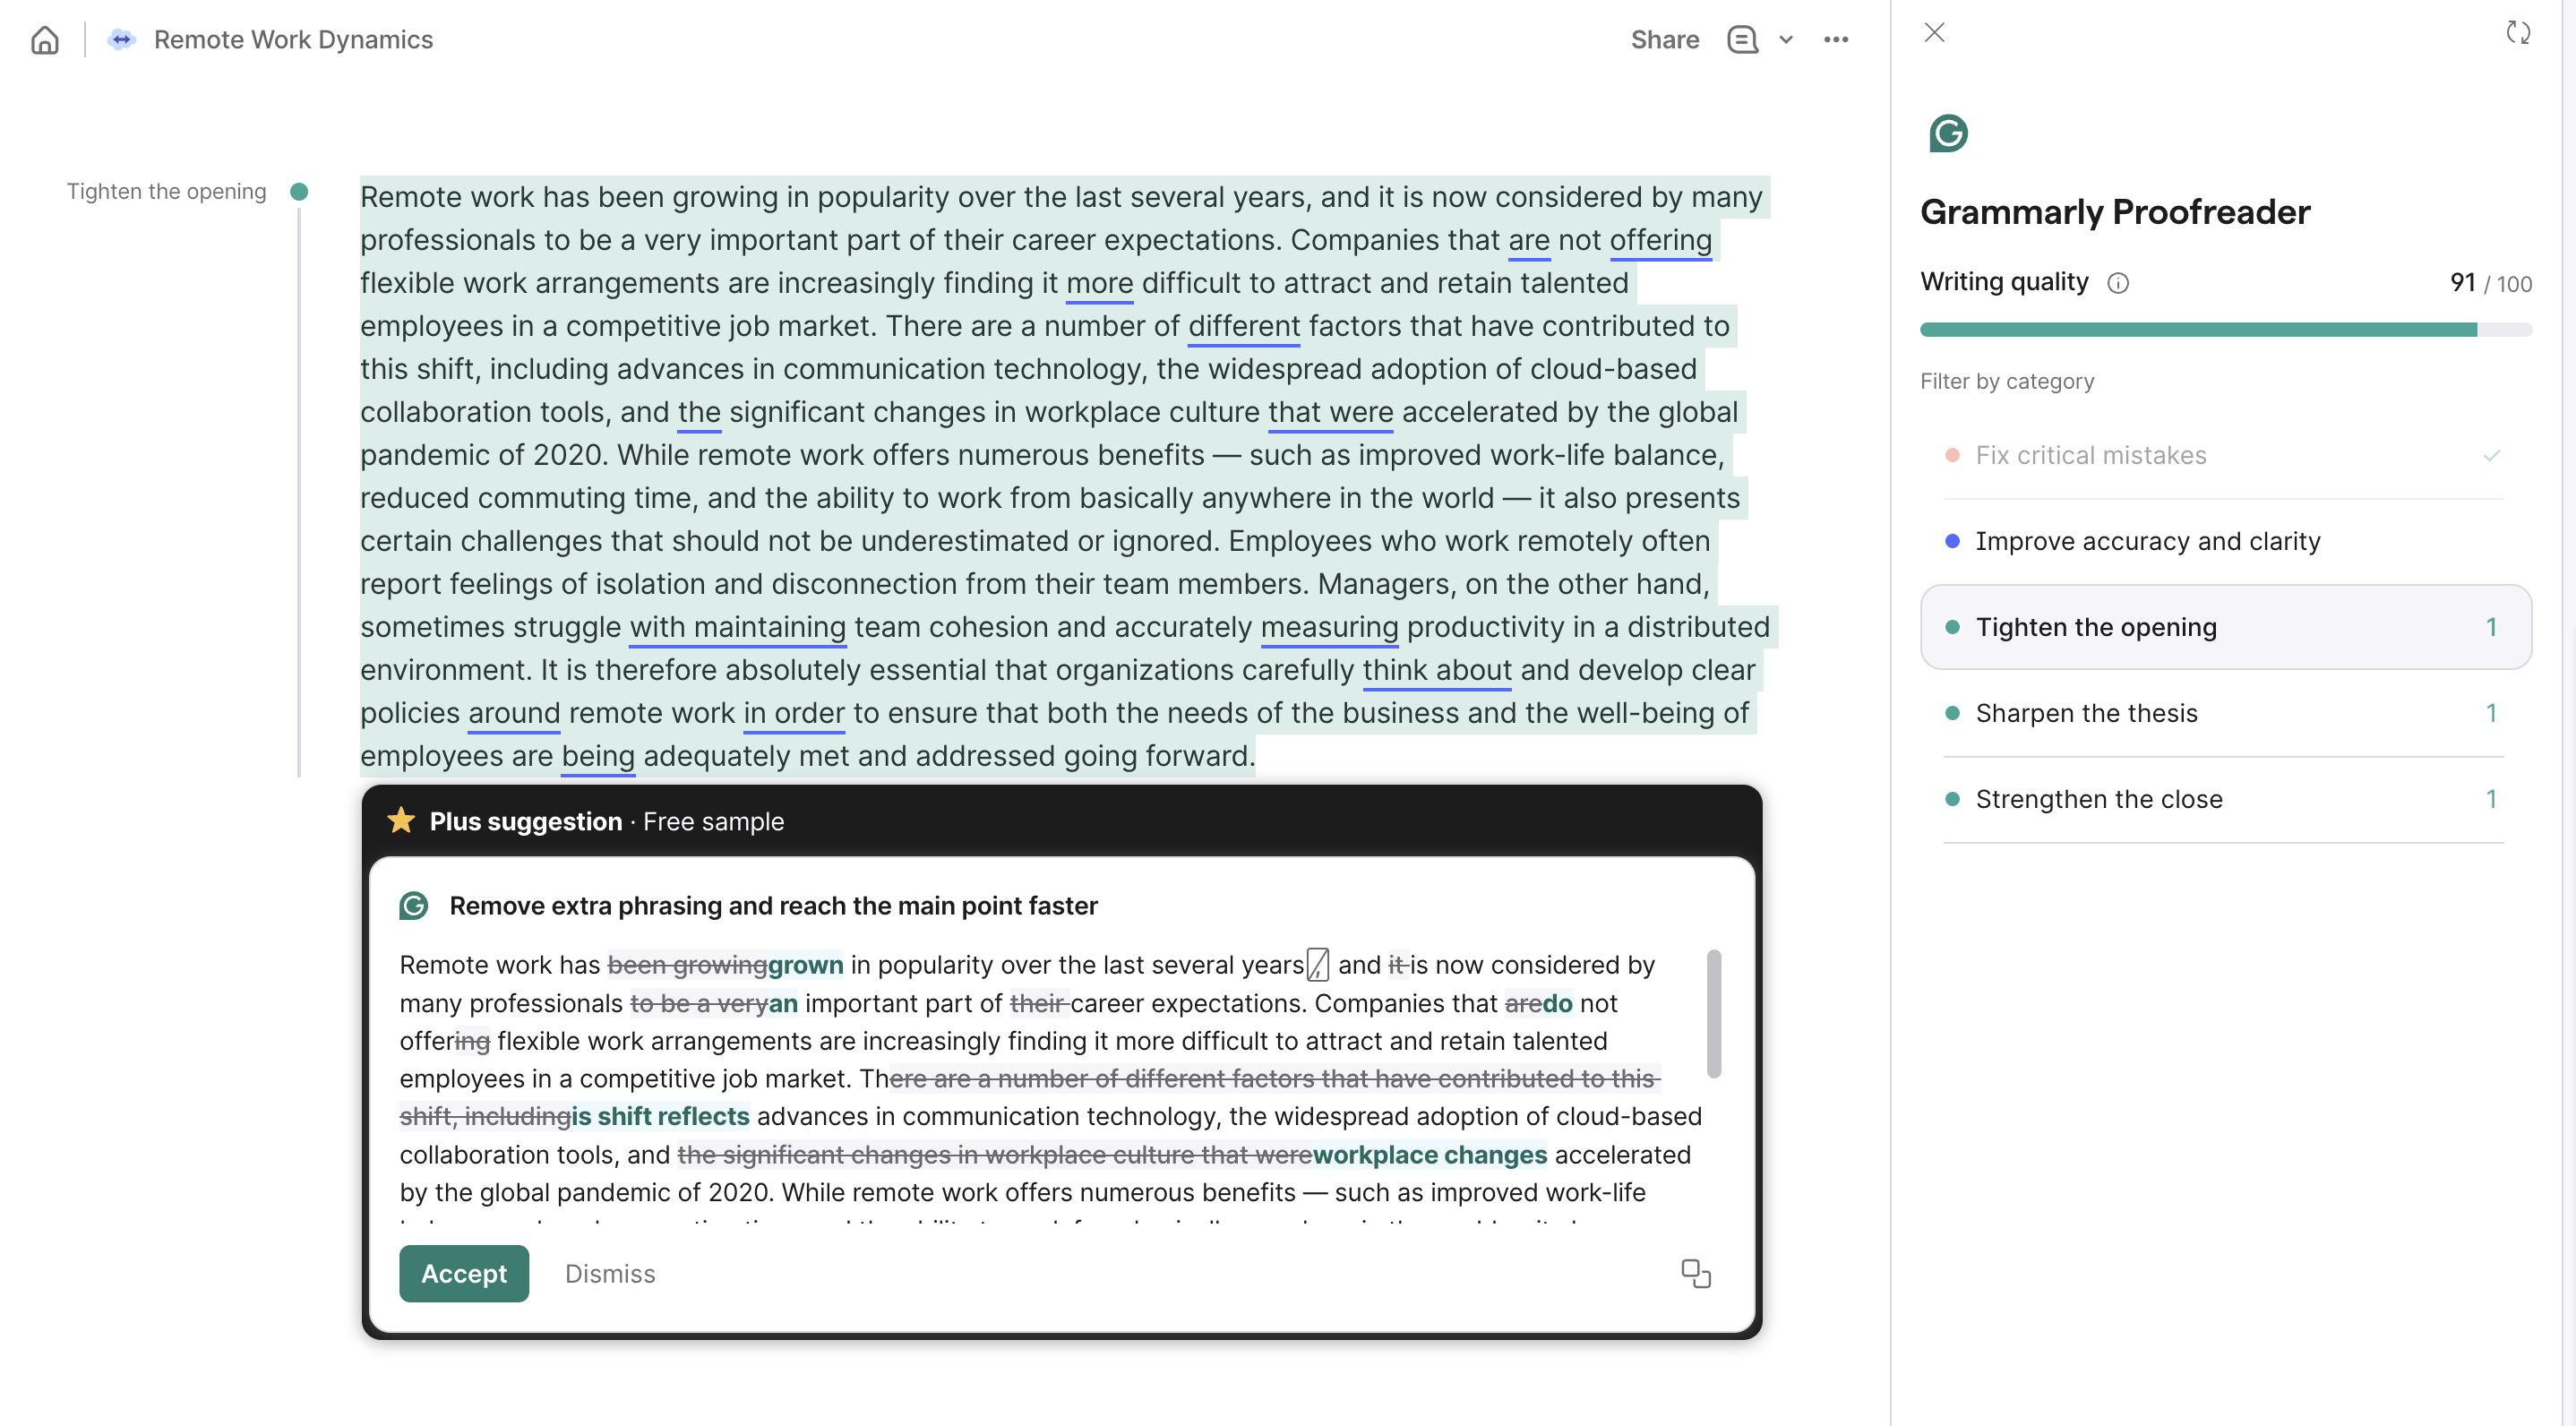Go to the home icon
2576x1426 pixels.
(x=45, y=40)
